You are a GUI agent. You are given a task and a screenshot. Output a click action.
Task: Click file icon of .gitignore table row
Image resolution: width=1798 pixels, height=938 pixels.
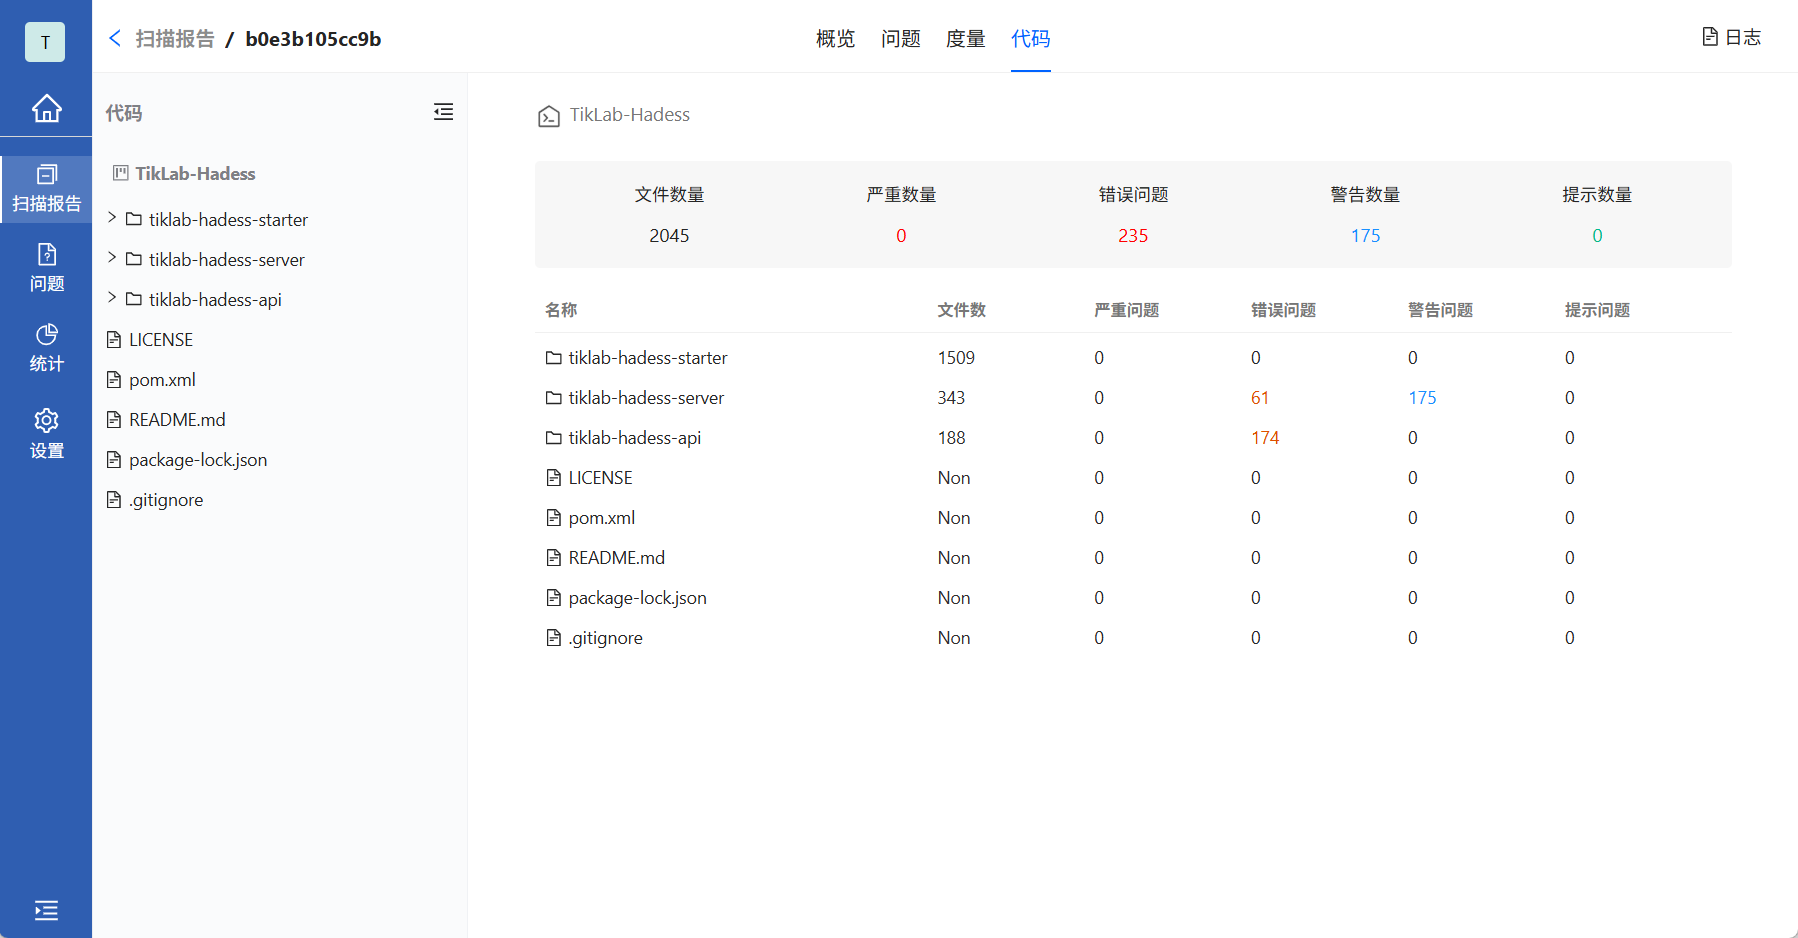click(x=553, y=638)
